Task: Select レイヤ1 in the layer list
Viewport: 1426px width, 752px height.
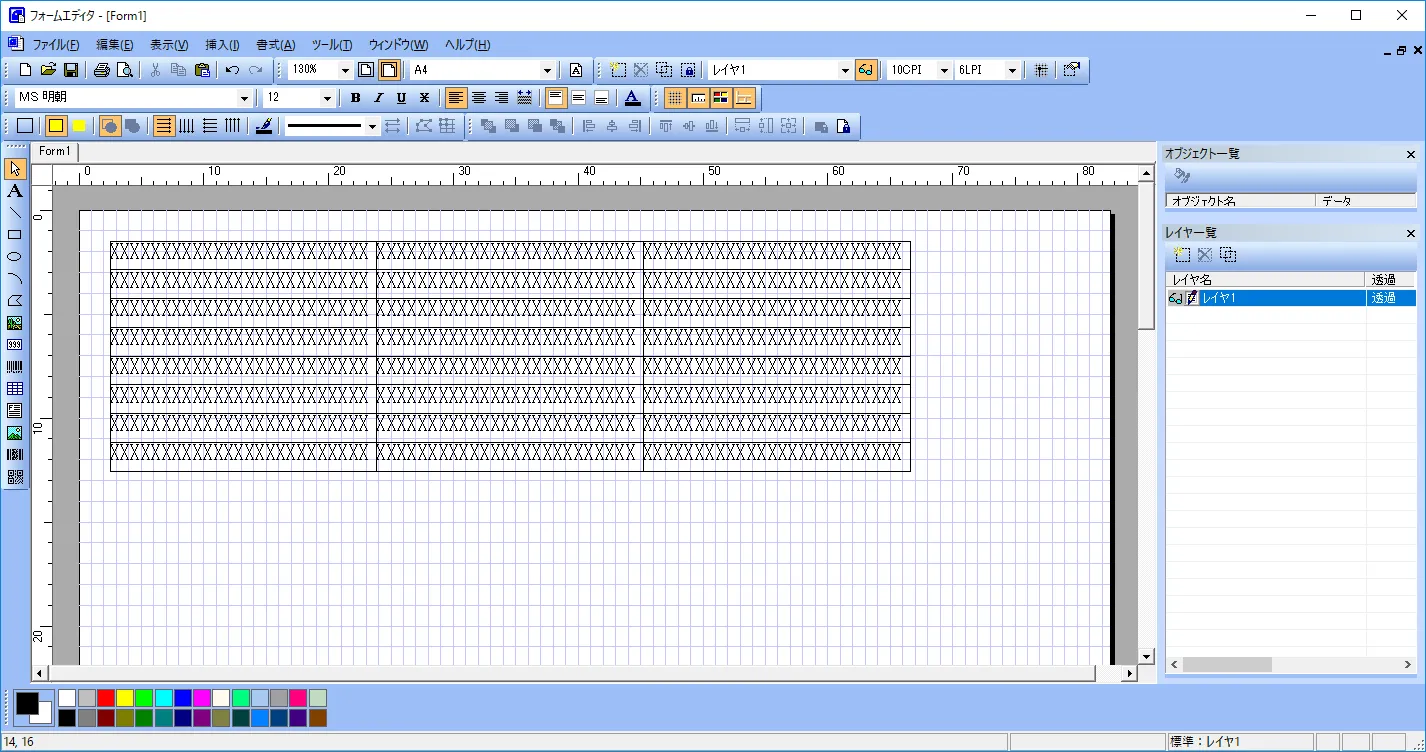Action: (1280, 298)
